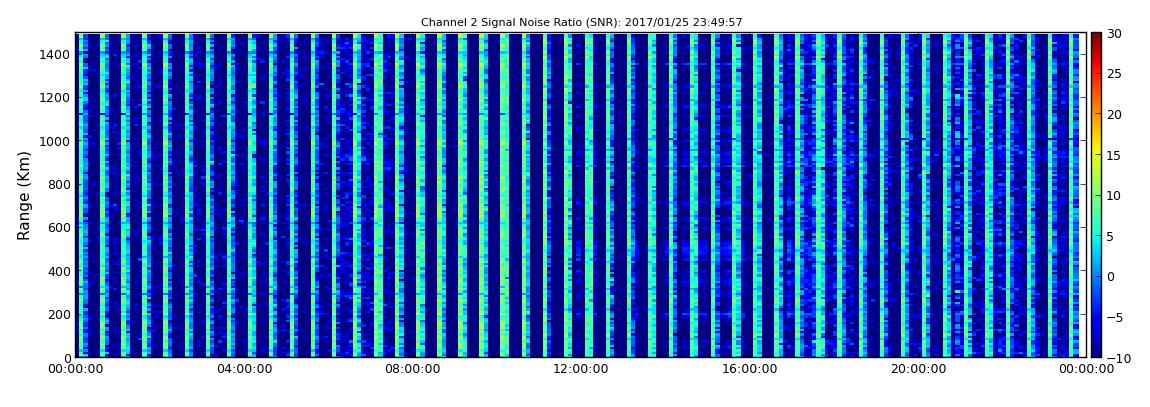The width and height of the screenshot is (1150, 407).
Task: Click the 1400 range tick label
Action: click(x=56, y=54)
